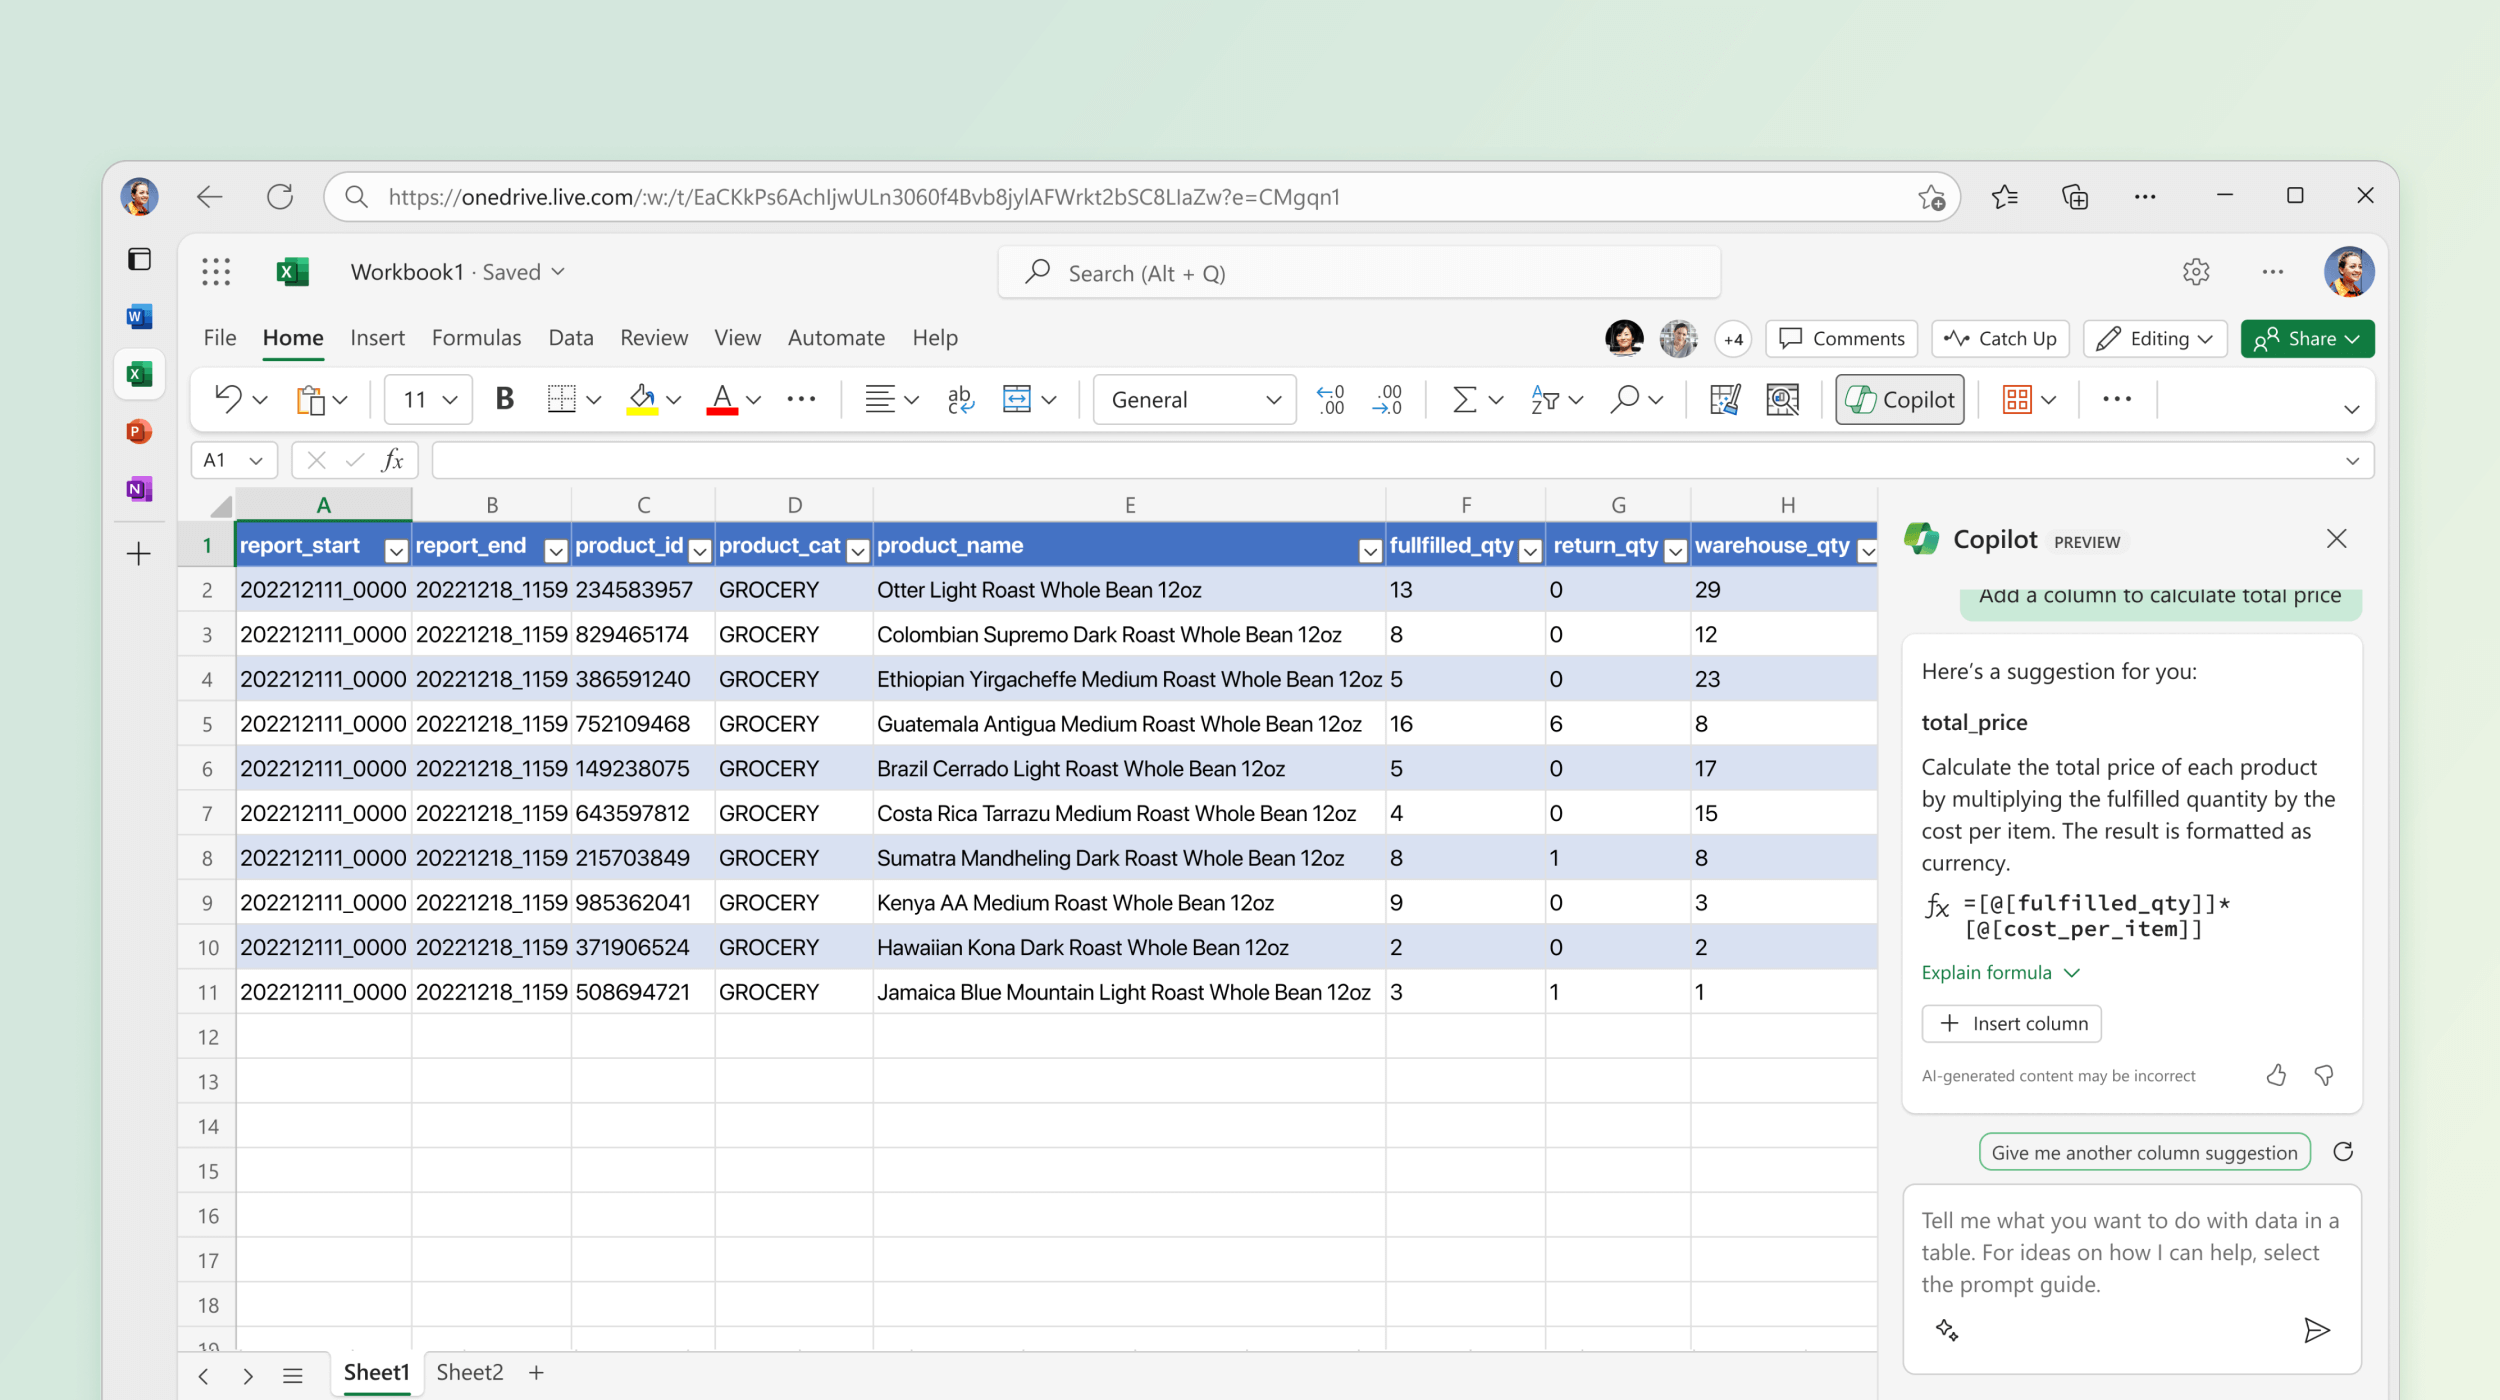Expand the cell border style dropdown
The height and width of the screenshot is (1400, 2500).
[x=596, y=399]
